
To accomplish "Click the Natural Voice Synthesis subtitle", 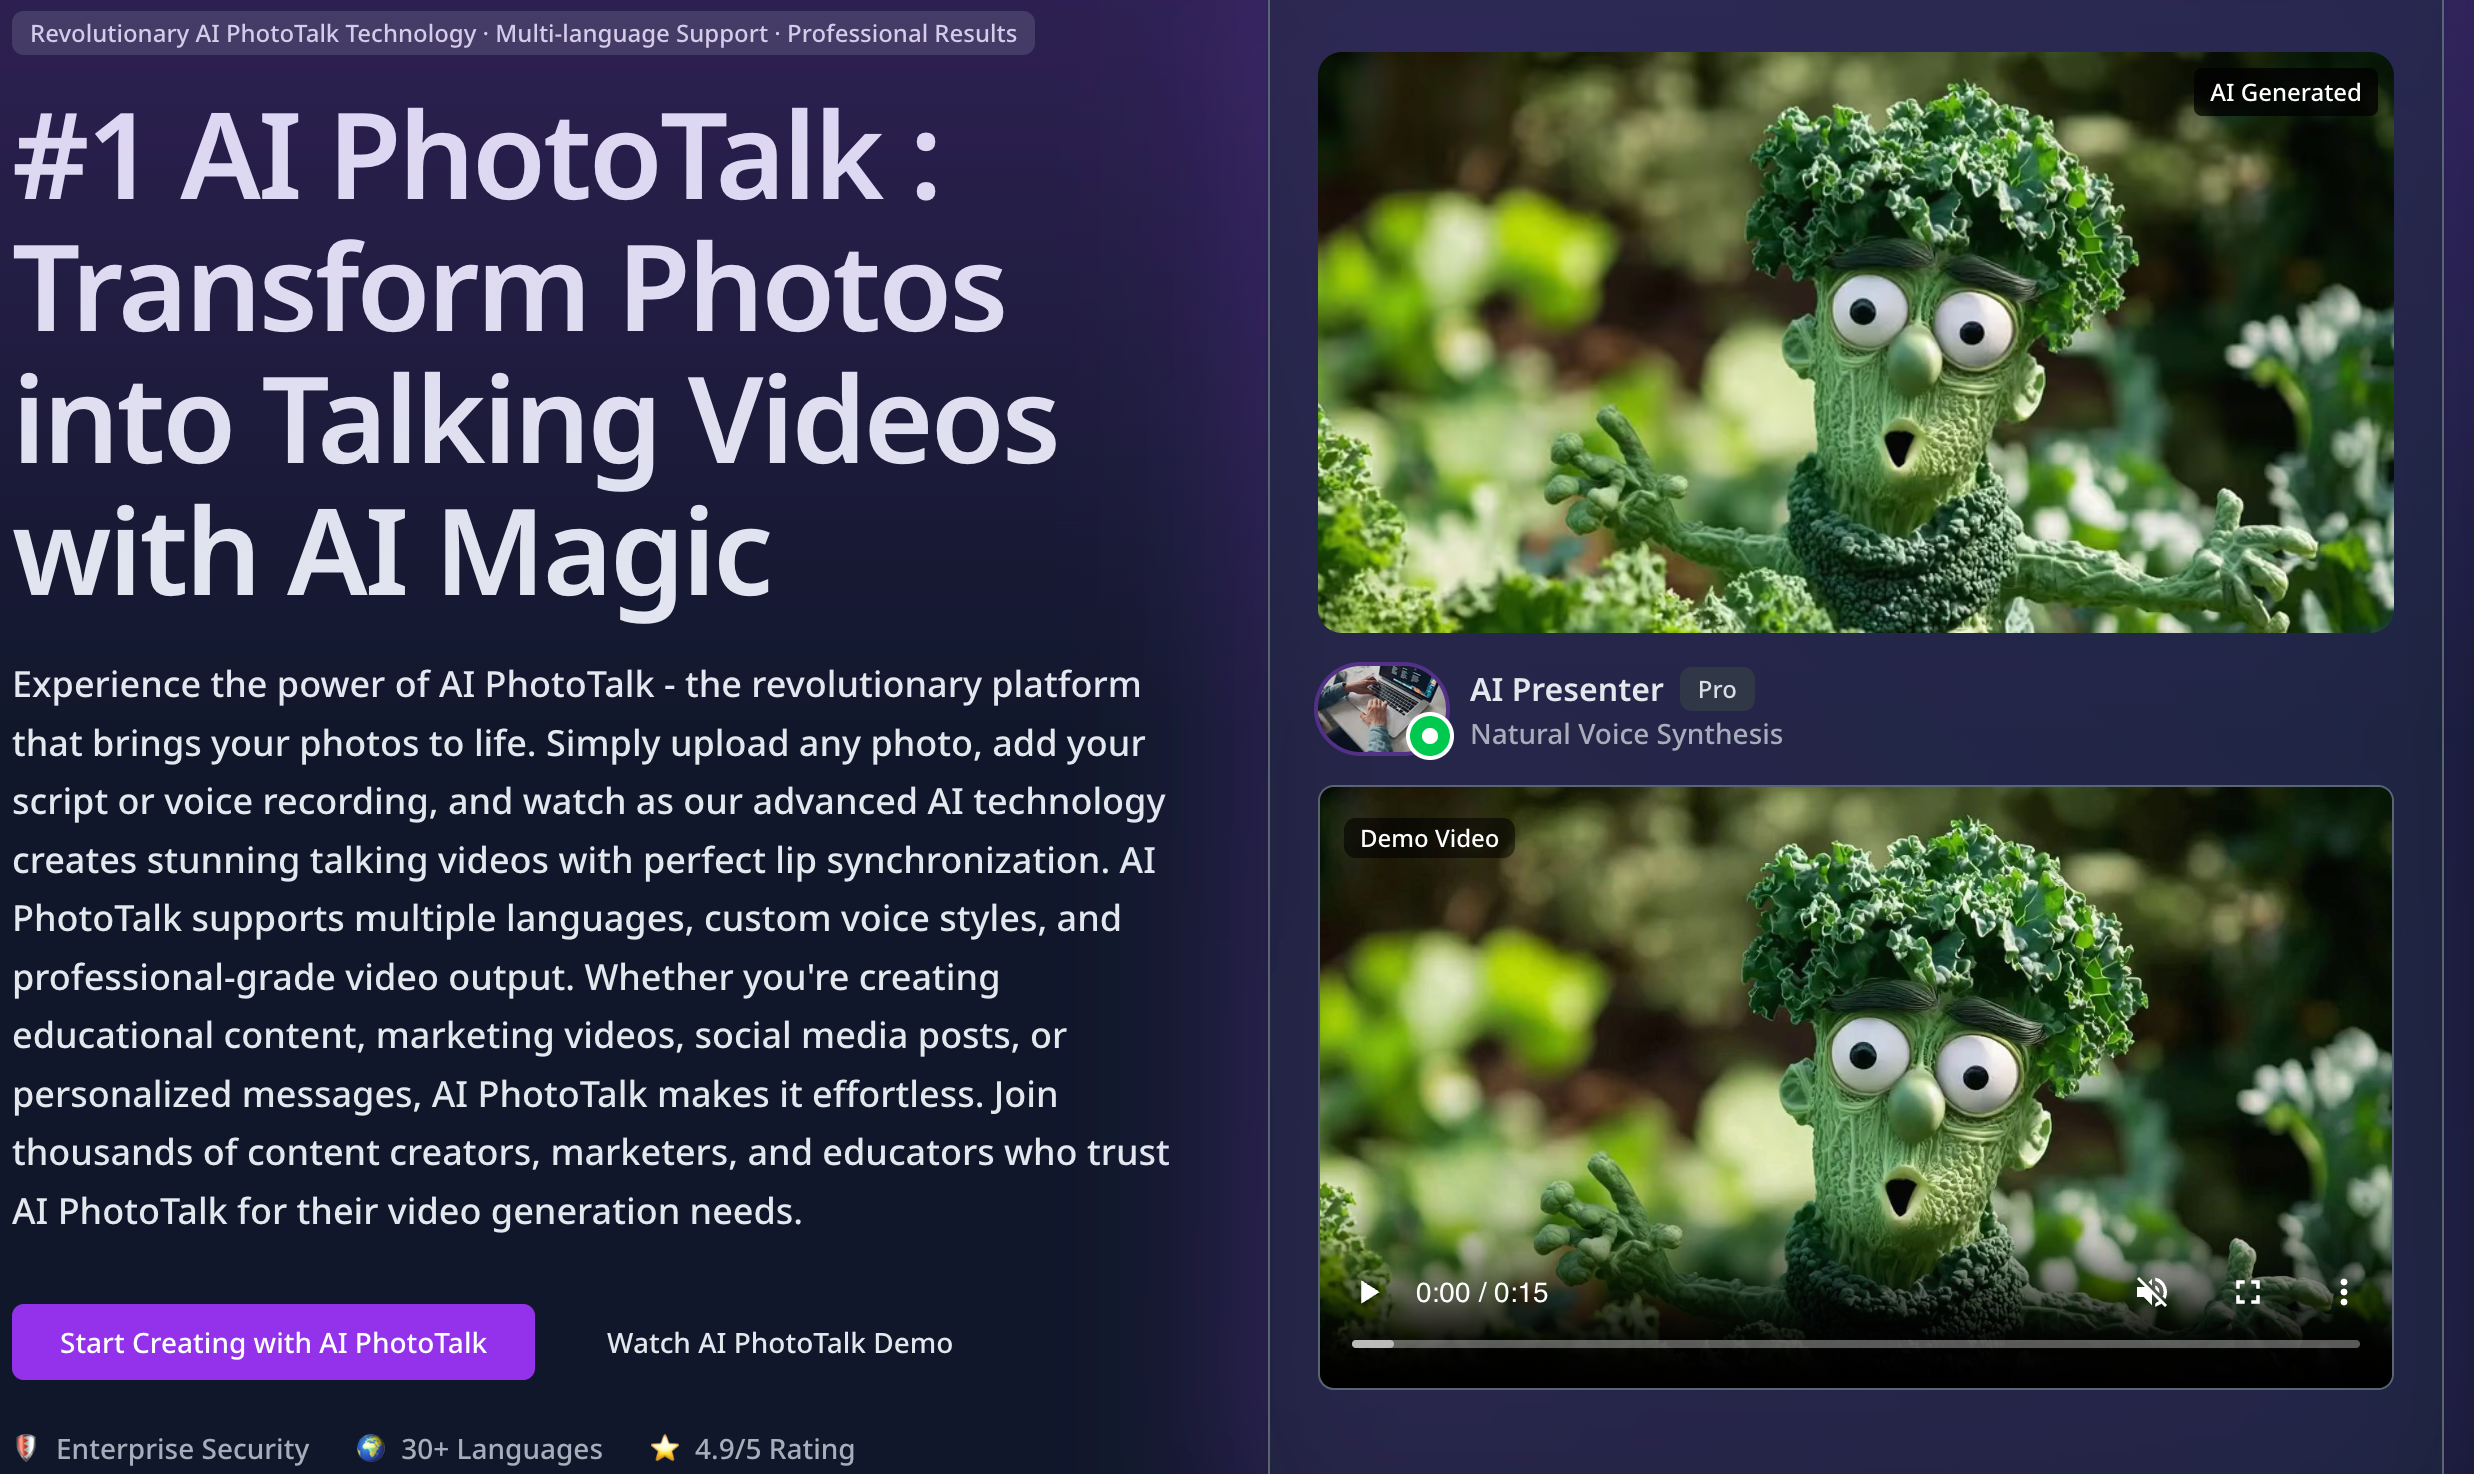I will pos(1626,734).
